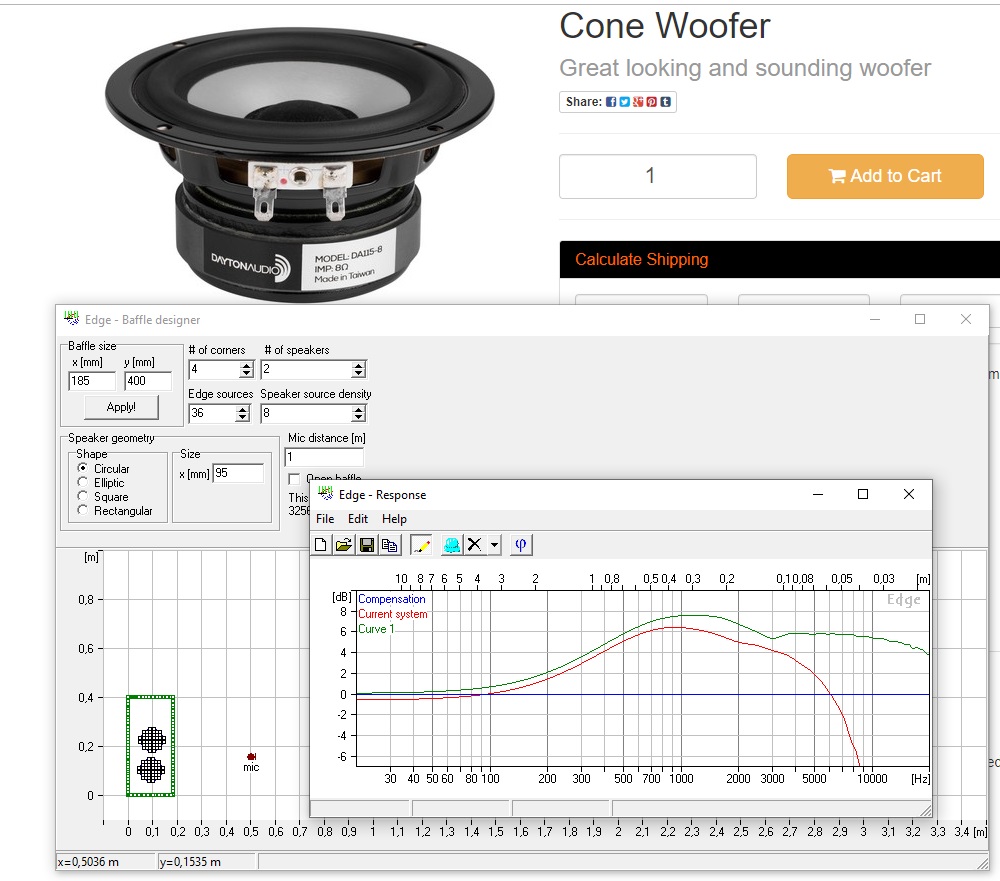Screen dimensions: 1000x881
Task: Click the Current system legend label
Action: point(392,614)
